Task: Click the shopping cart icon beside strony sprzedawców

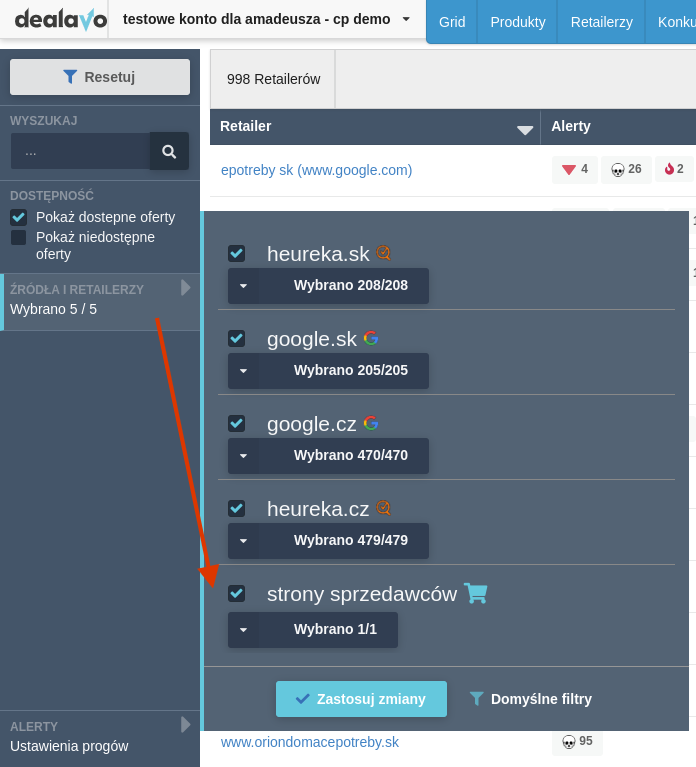Action: pyautogui.click(x=475, y=593)
